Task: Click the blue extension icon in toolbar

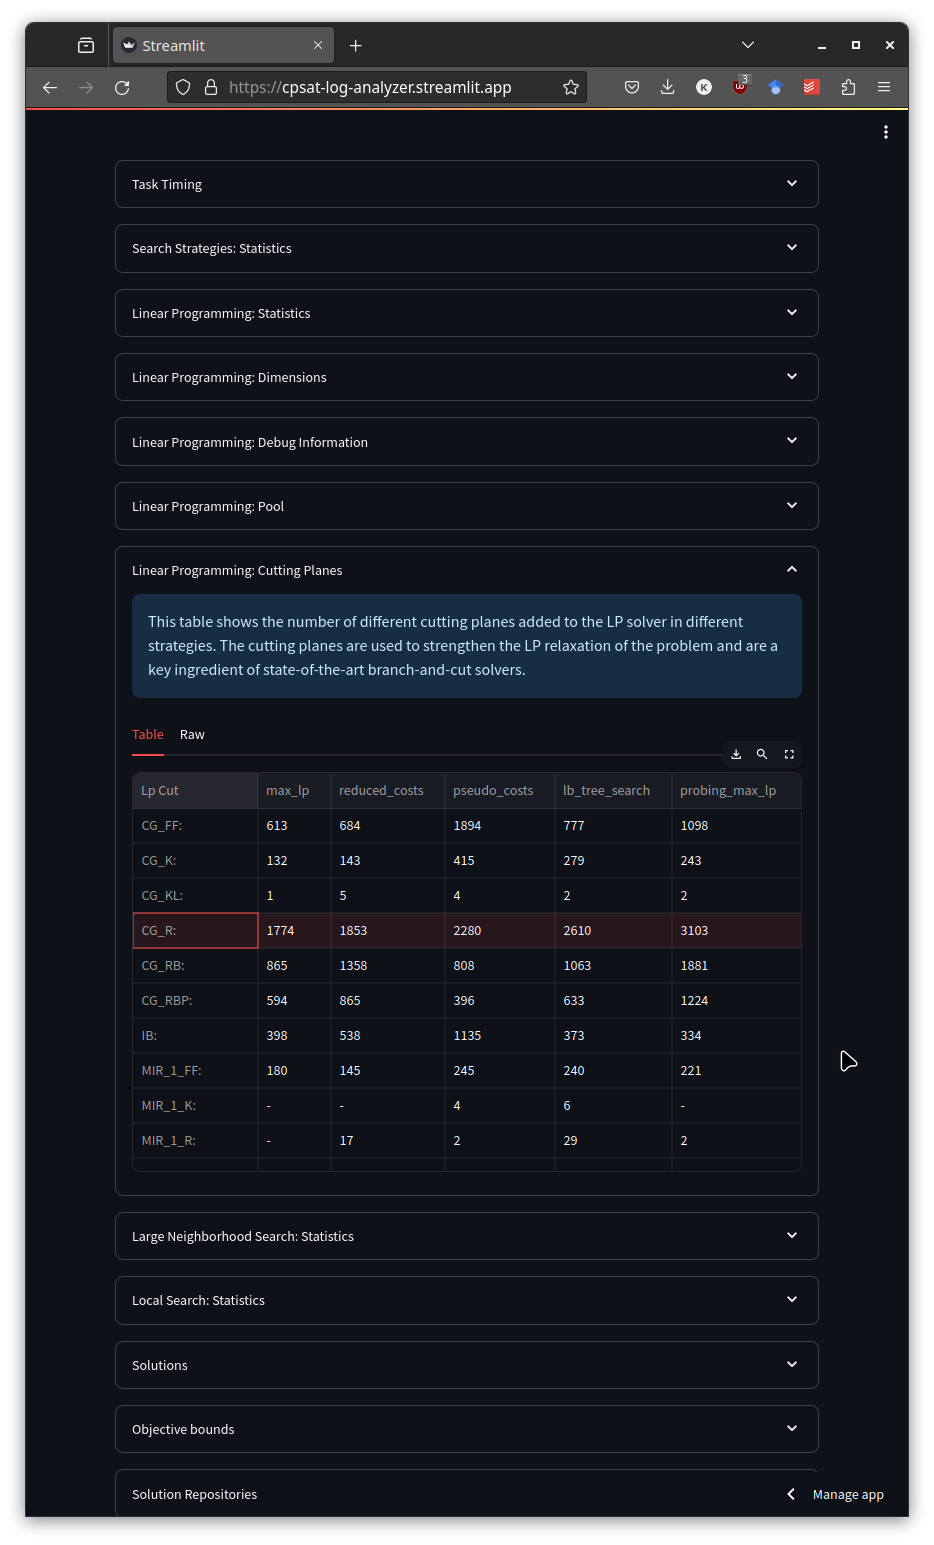Action: click(x=776, y=87)
